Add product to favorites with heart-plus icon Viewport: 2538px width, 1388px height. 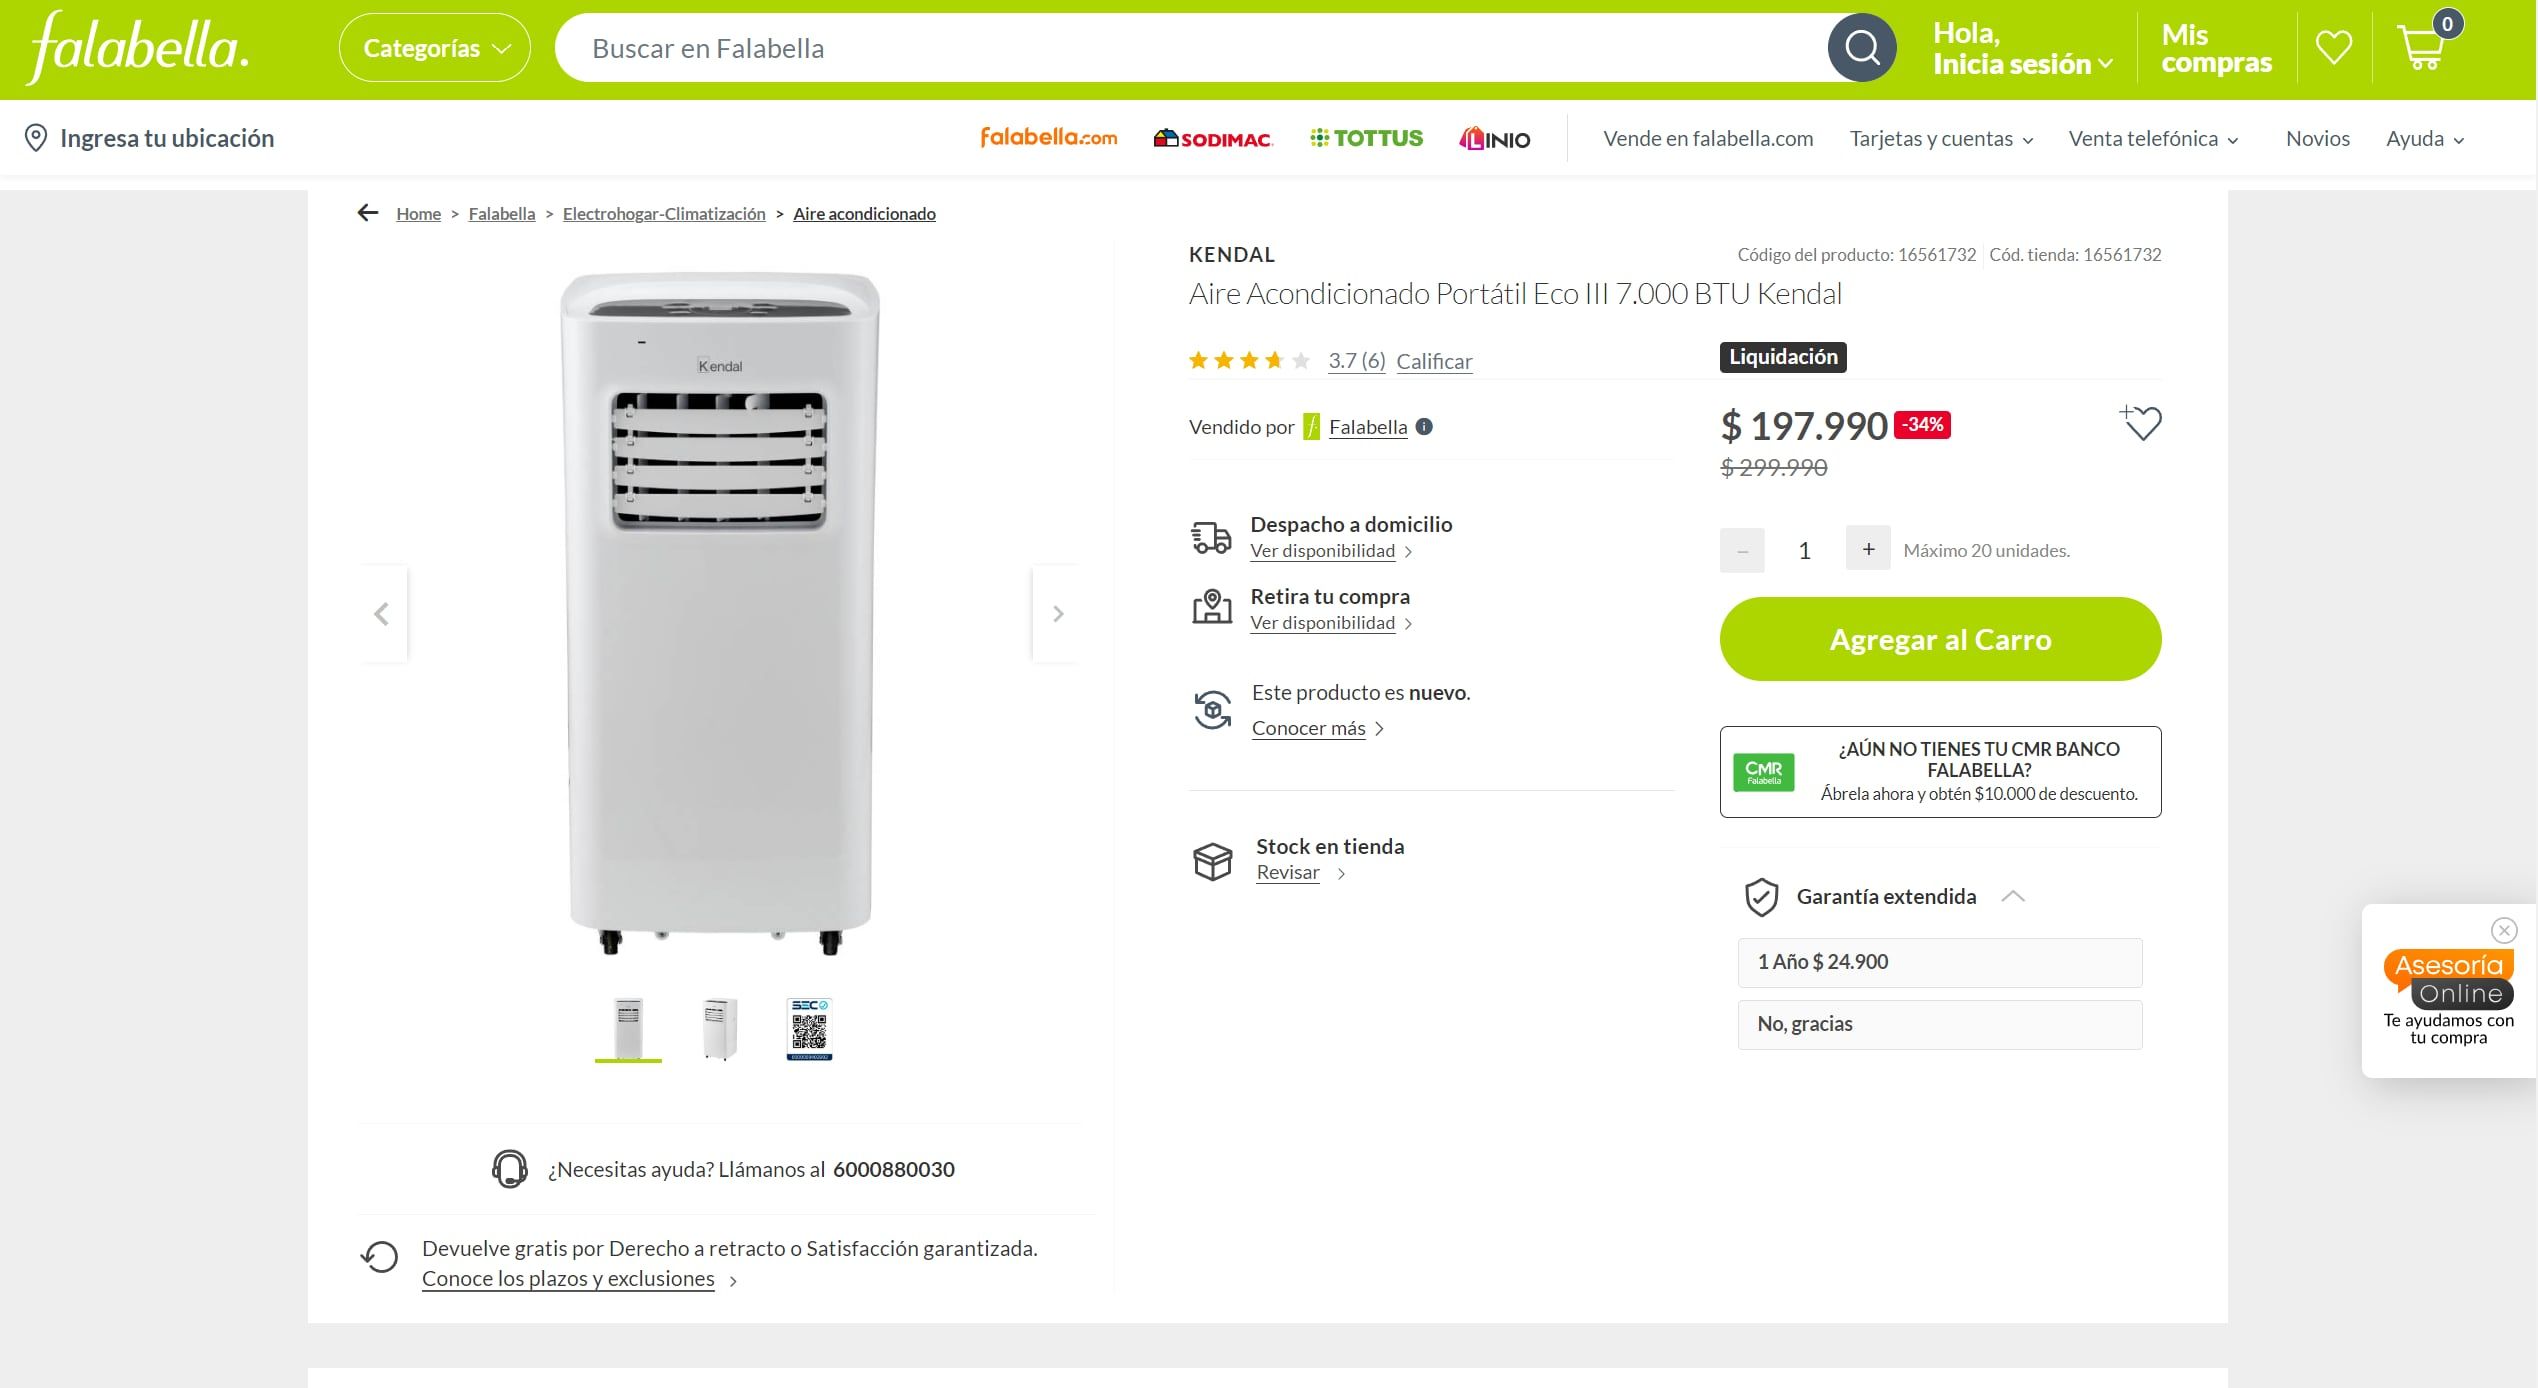point(2141,423)
